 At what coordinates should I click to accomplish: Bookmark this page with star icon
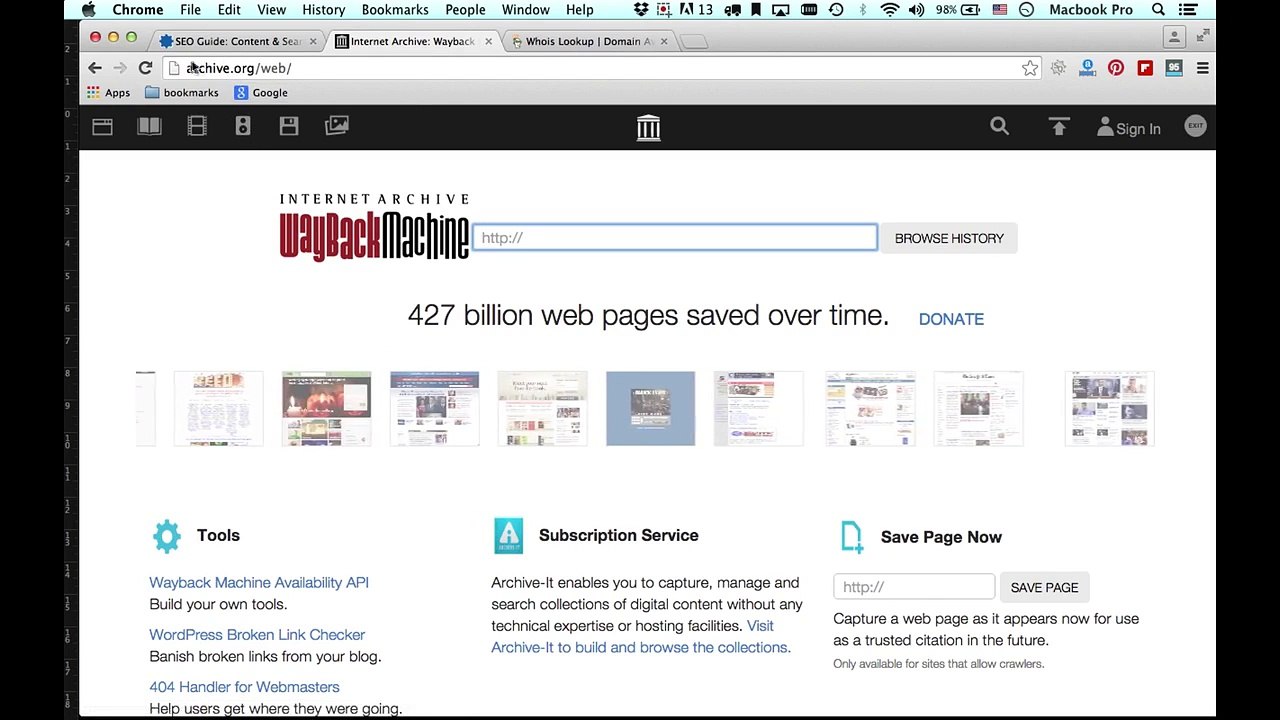pyautogui.click(x=1030, y=68)
